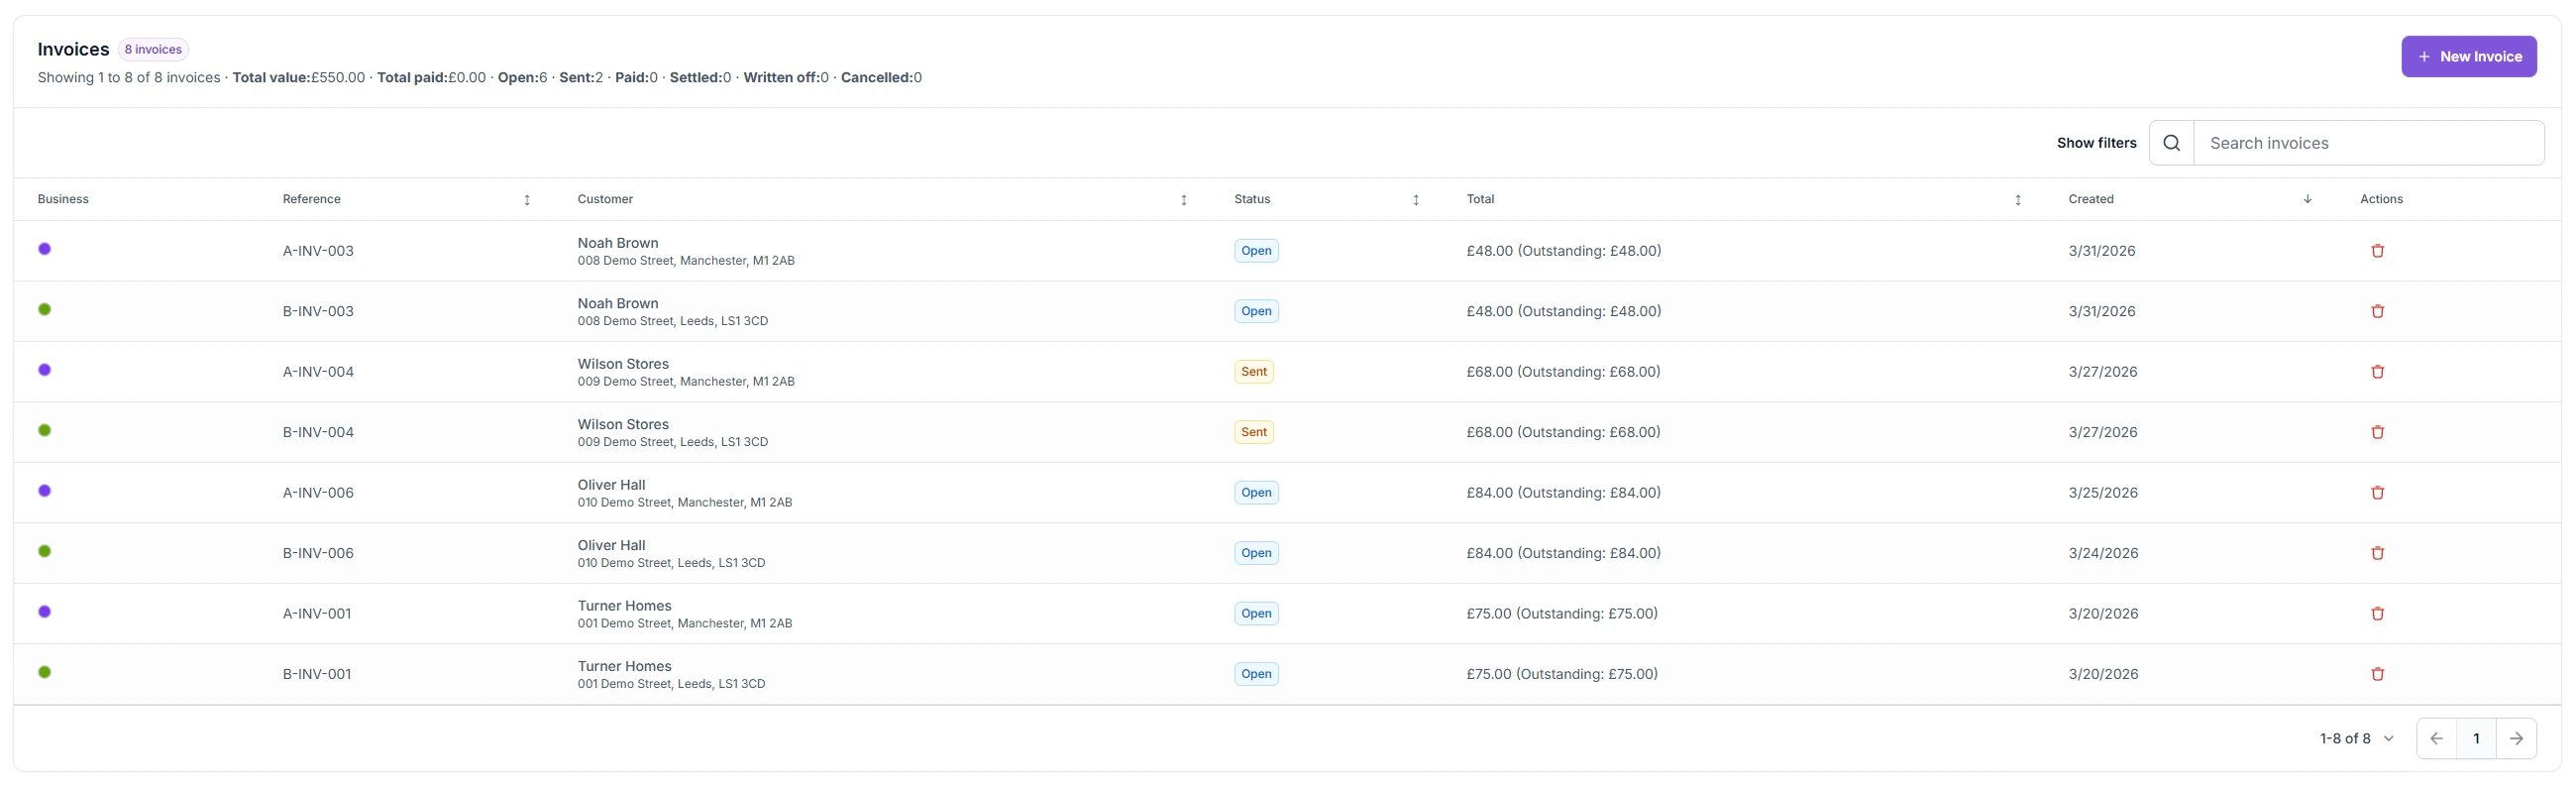Click Wilson Stores in A-INV-004 row
2576x787 pixels.
tap(623, 364)
